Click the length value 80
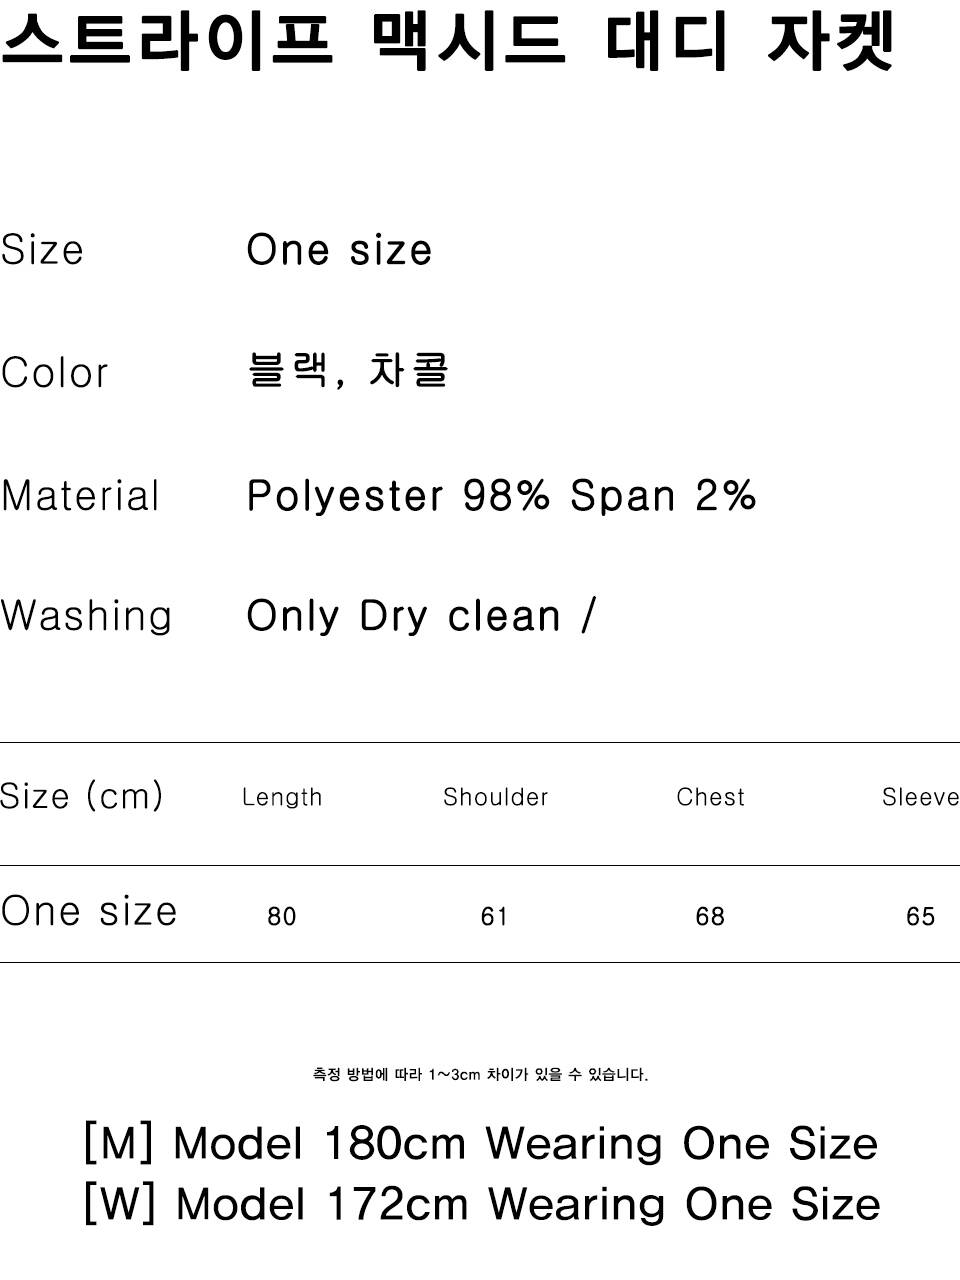 coord(282,916)
